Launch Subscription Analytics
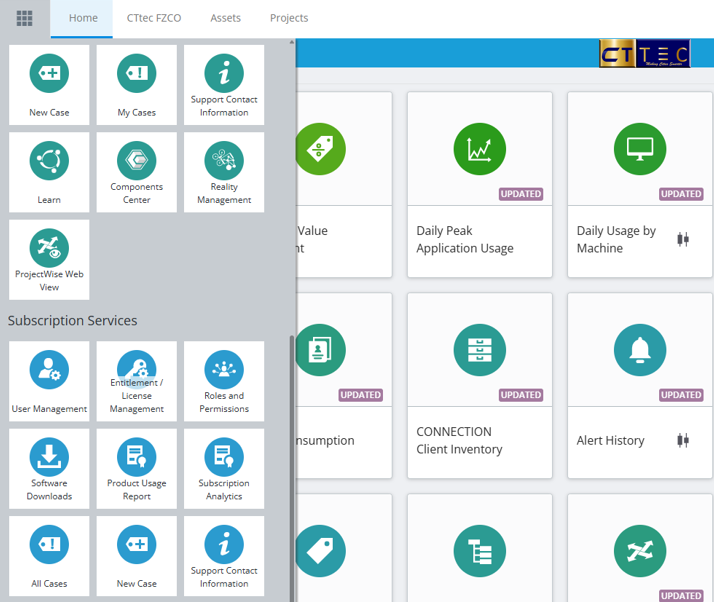Image resolution: width=714 pixels, height=609 pixels. [x=224, y=469]
